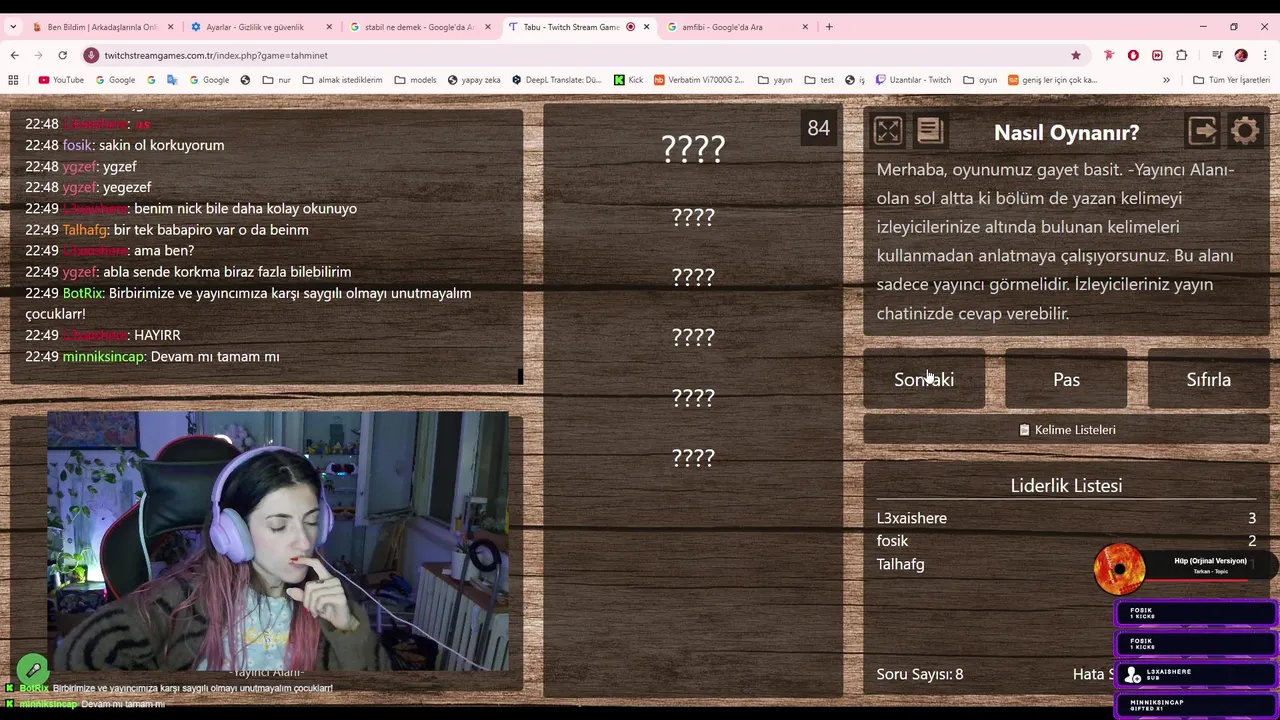1280x720 pixels.
Task: Open game settings gear icon
Action: tap(1245, 131)
